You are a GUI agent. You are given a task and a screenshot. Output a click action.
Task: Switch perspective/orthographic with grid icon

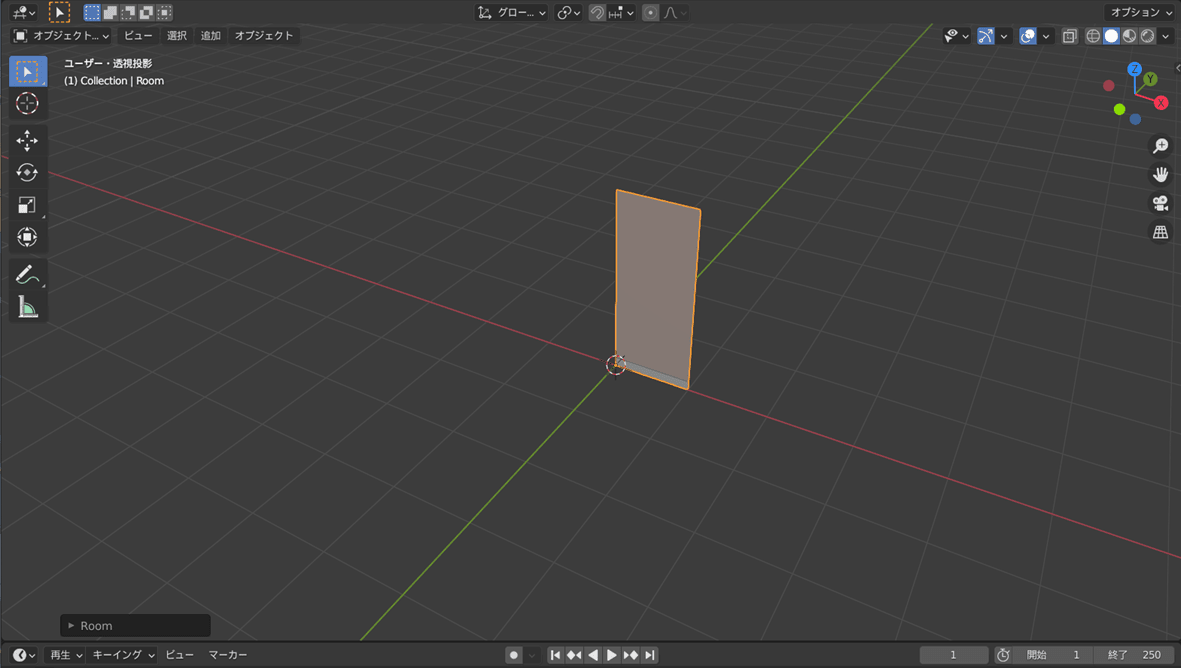[x=1161, y=232]
